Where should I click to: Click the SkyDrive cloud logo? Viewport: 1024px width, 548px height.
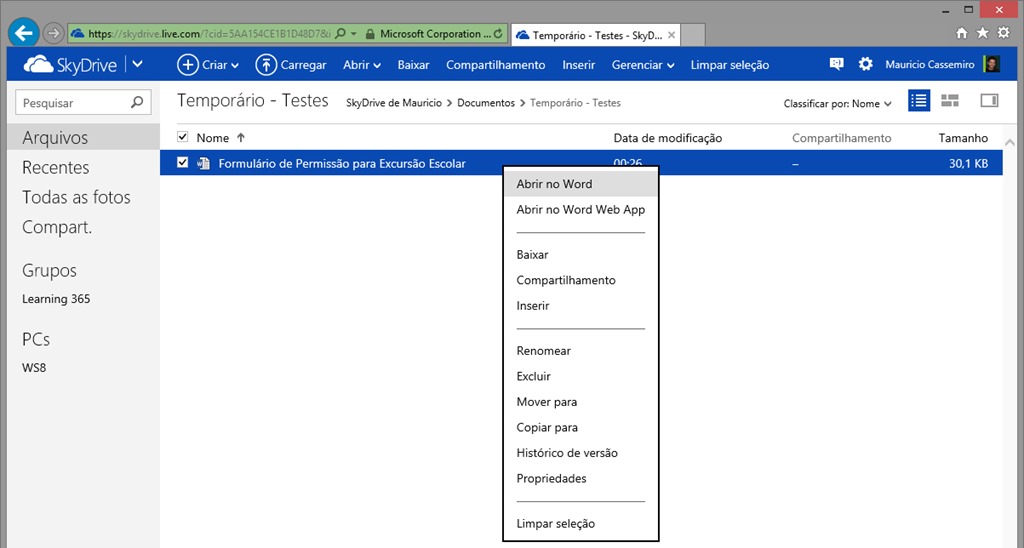(39, 65)
